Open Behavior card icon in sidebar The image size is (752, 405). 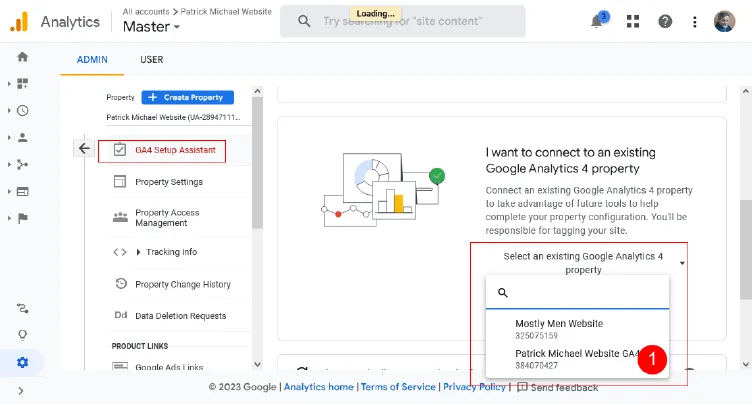pyautogui.click(x=23, y=191)
